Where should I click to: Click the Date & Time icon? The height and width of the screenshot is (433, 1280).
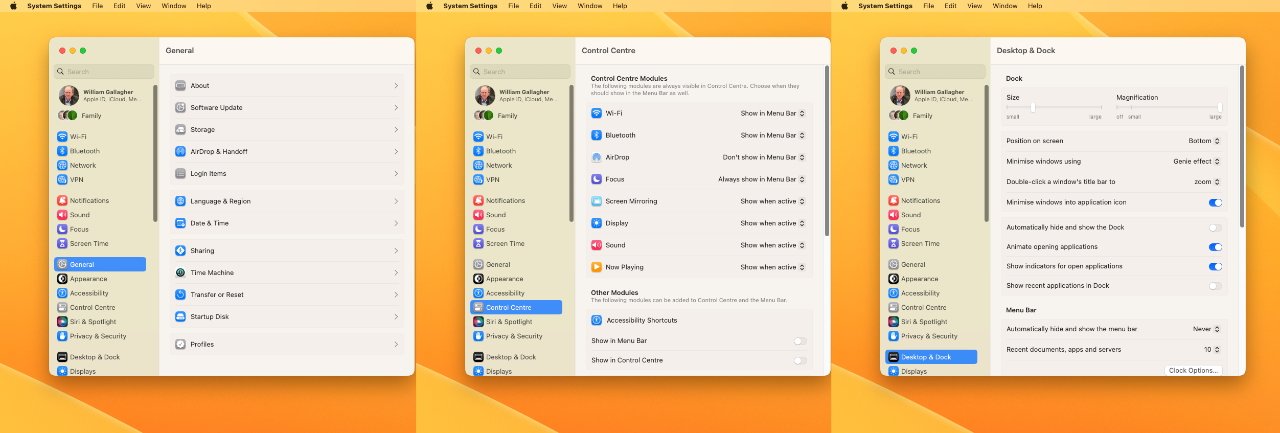[181, 223]
